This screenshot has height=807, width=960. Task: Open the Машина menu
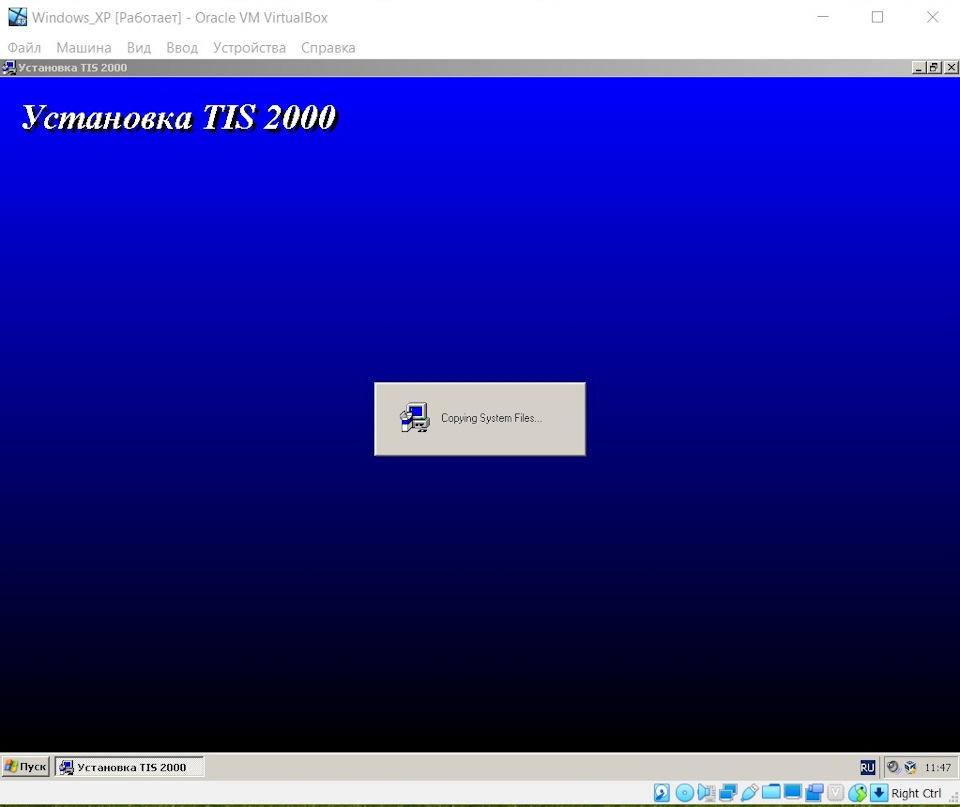[84, 48]
